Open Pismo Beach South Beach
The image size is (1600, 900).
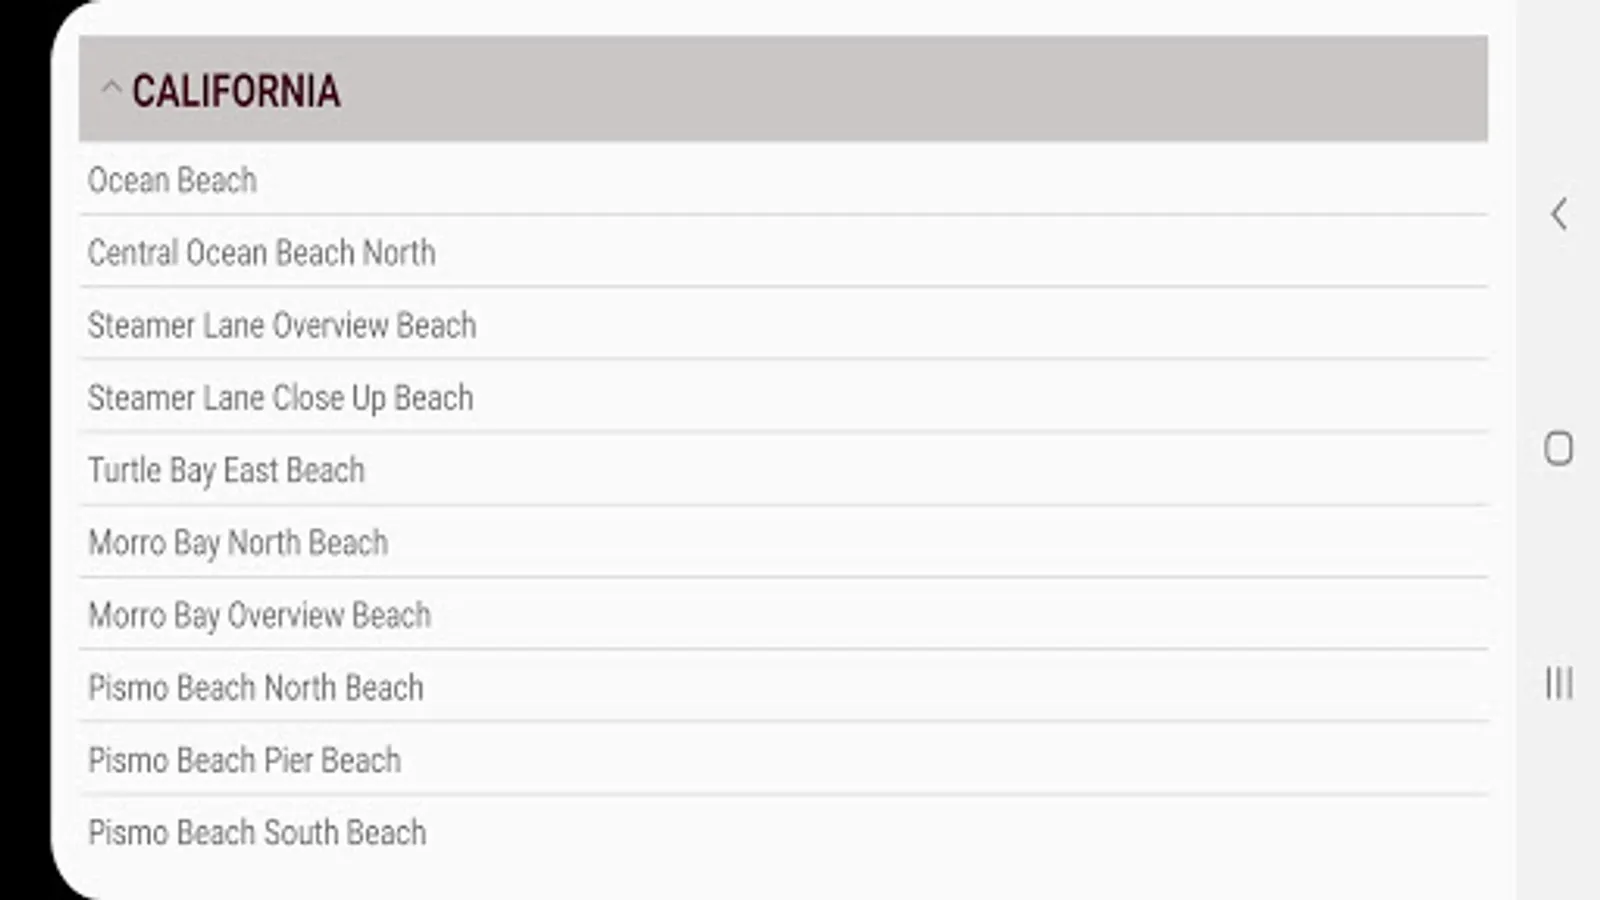pyautogui.click(x=257, y=832)
